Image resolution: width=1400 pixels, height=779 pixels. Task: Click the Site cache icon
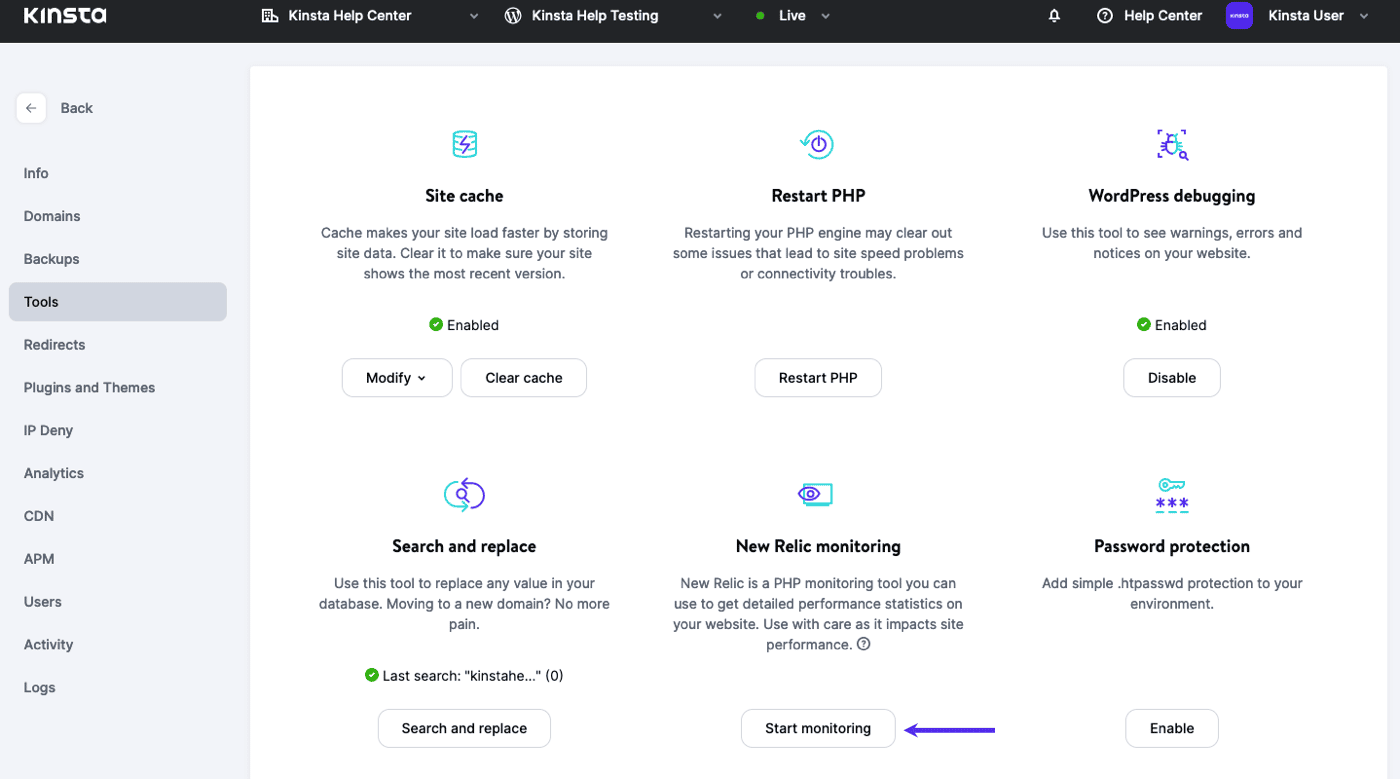(x=464, y=144)
